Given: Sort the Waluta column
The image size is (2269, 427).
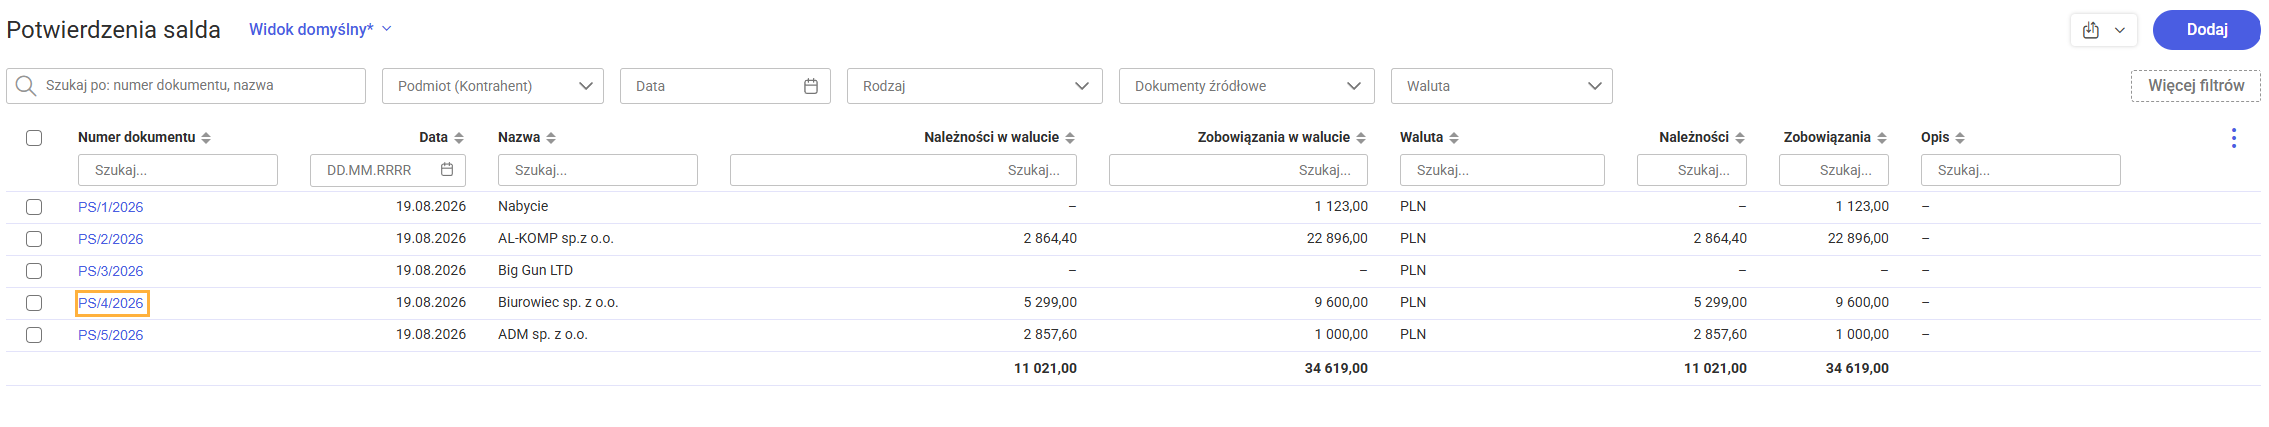Looking at the screenshot, I should tap(1454, 138).
